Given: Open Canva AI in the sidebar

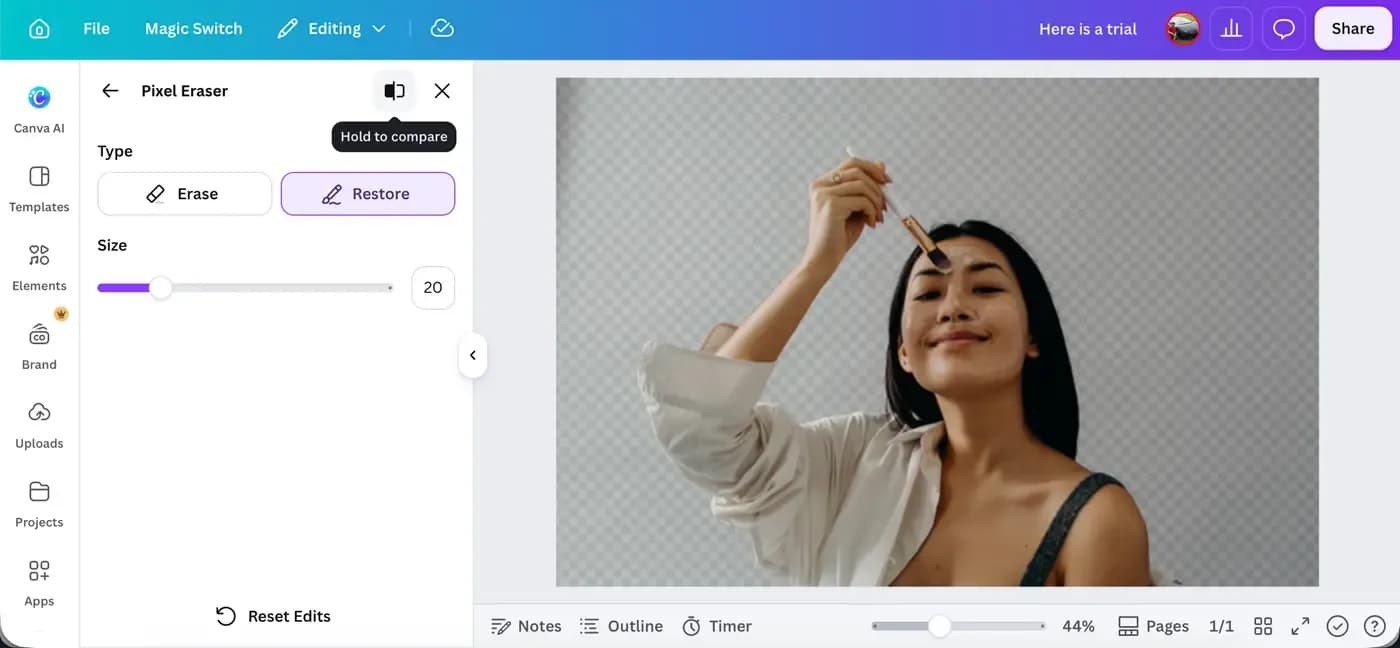Looking at the screenshot, I should click(x=39, y=109).
